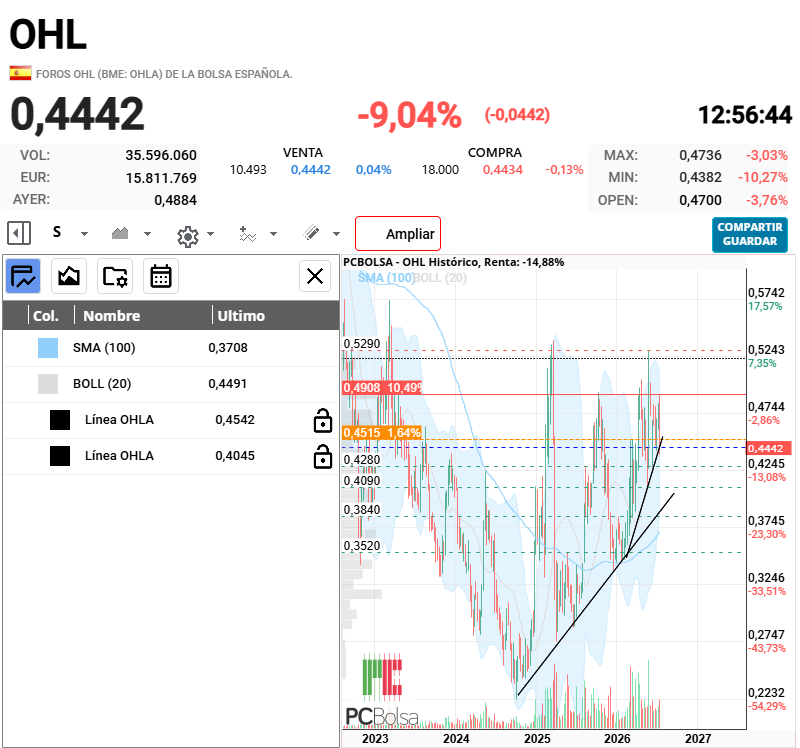Unlock the Línea OHLA 0,4542 row

[x=322, y=420]
